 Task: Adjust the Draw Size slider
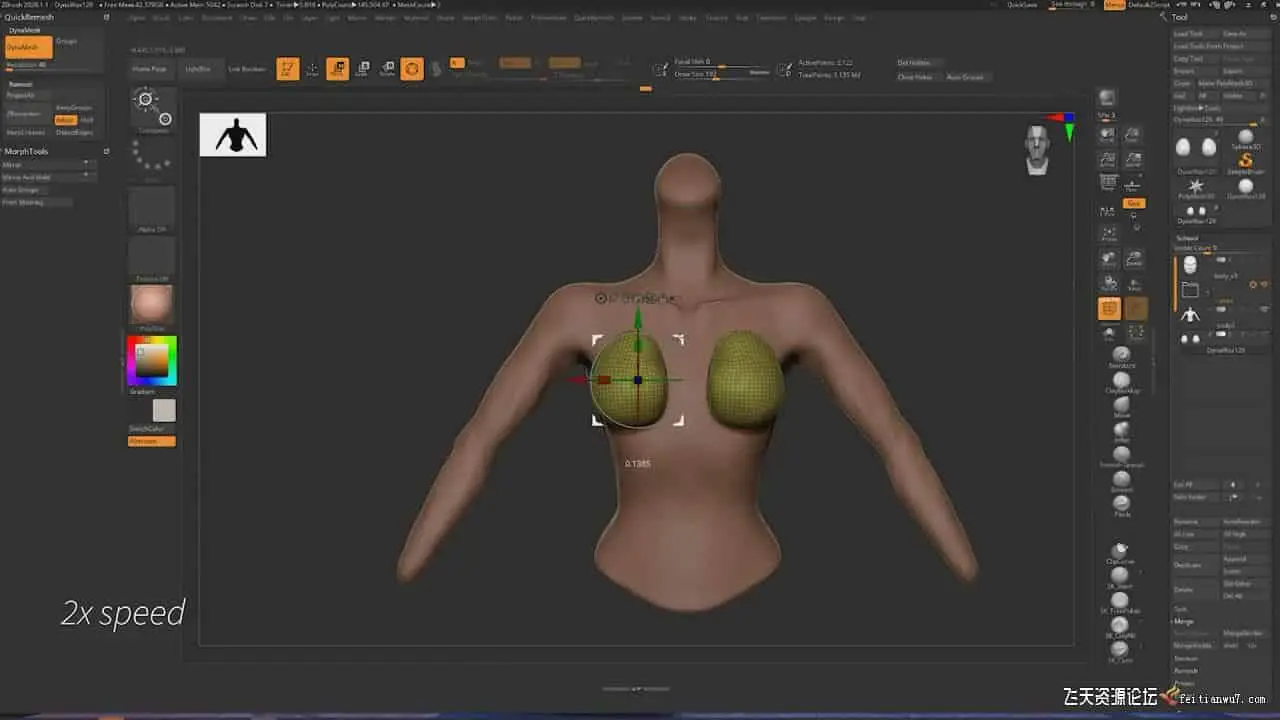722,74
